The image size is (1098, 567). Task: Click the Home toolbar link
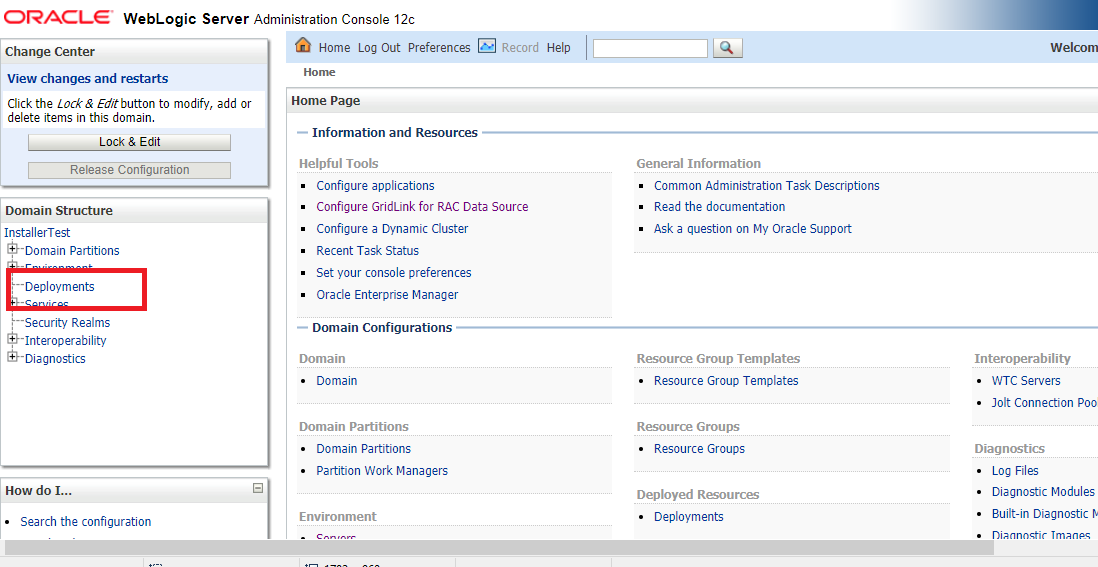(334, 48)
